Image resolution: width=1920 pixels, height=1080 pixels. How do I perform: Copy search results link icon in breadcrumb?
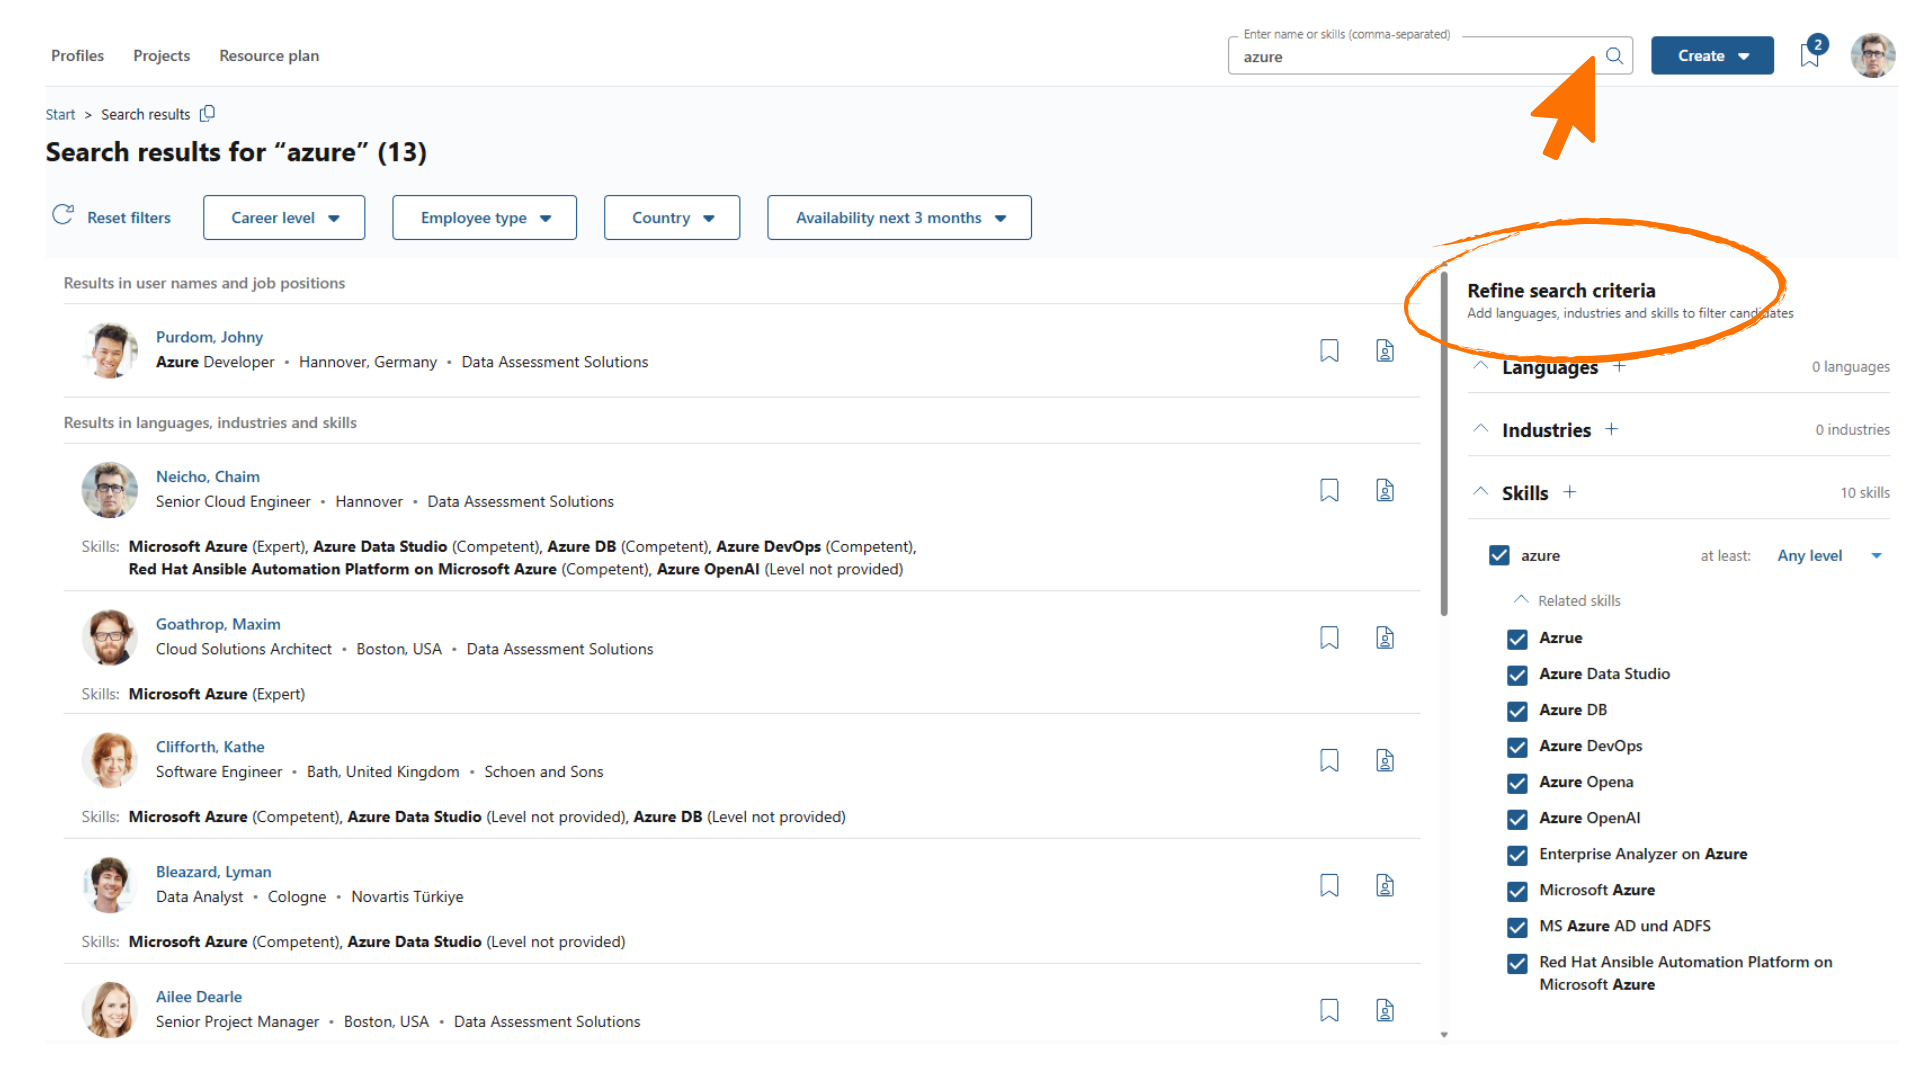pos(207,114)
